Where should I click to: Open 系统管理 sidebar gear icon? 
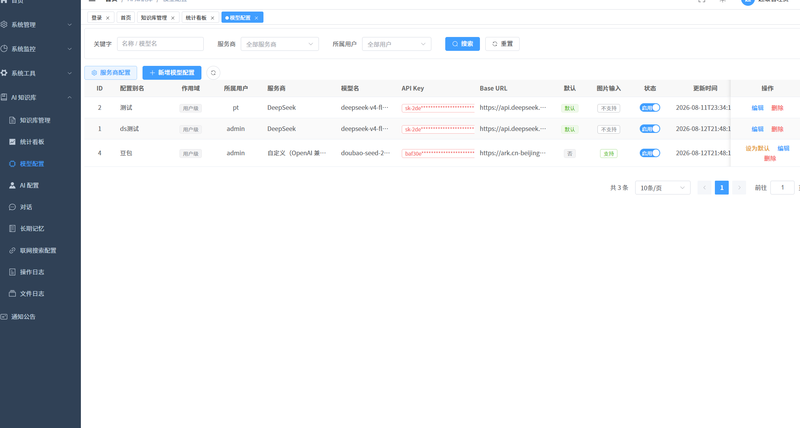tap(4, 24)
